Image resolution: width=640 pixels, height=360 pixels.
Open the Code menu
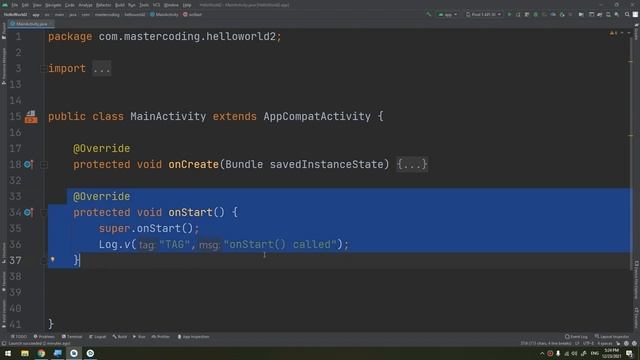click(x=70, y=5)
